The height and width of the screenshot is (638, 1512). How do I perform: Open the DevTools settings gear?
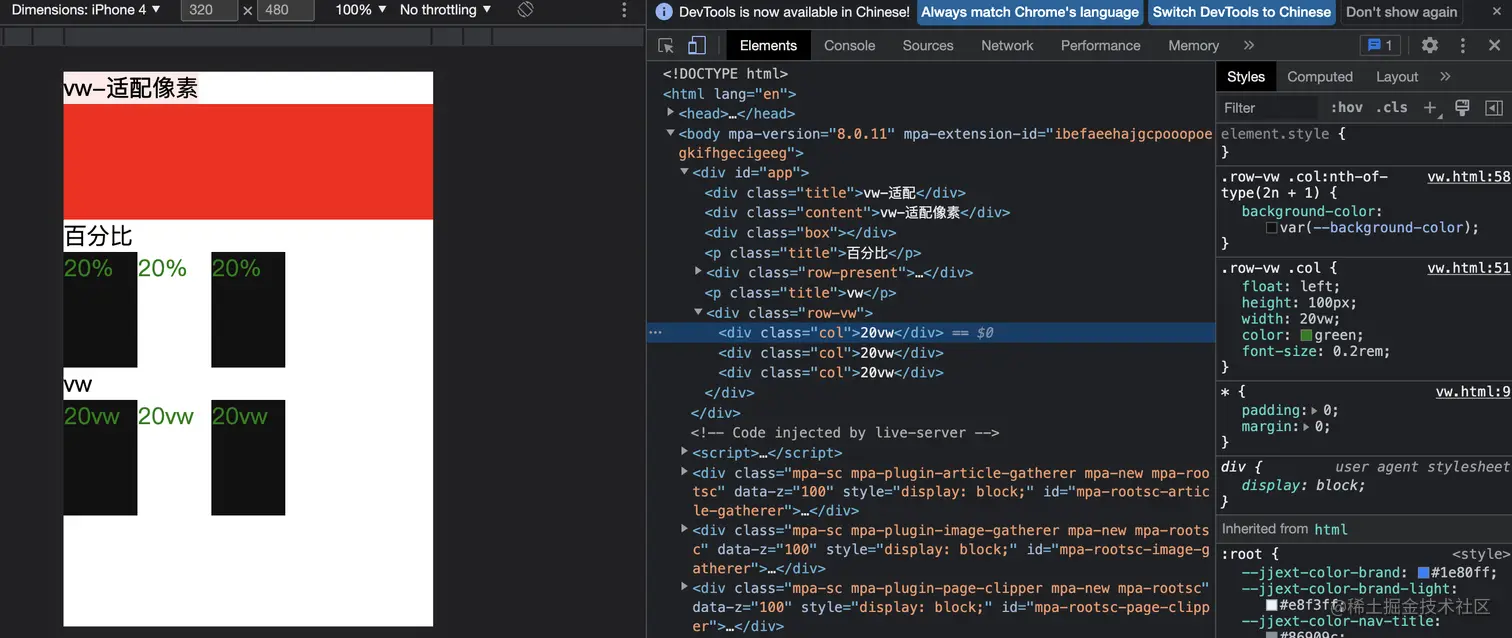click(x=1430, y=45)
